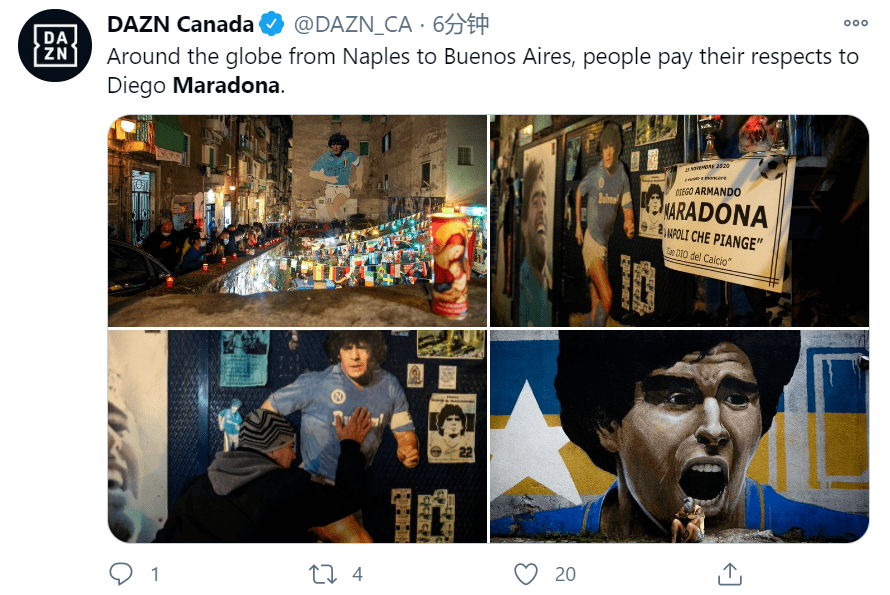Retweet this DAZN Canada post

click(x=322, y=574)
